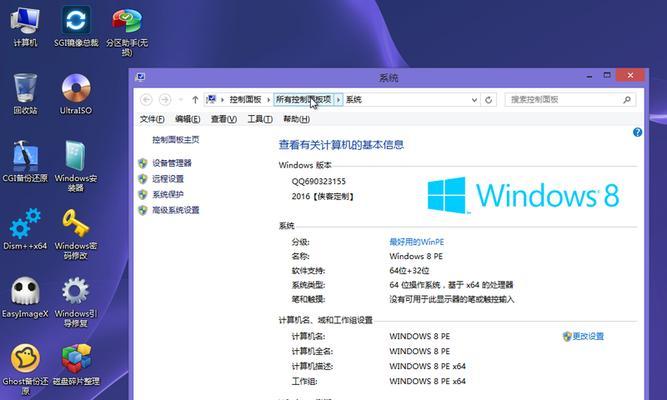Viewport: 667px width, 400px height.
Task: Expand chevron after 控制面板 breadcrumb
Action: point(268,100)
